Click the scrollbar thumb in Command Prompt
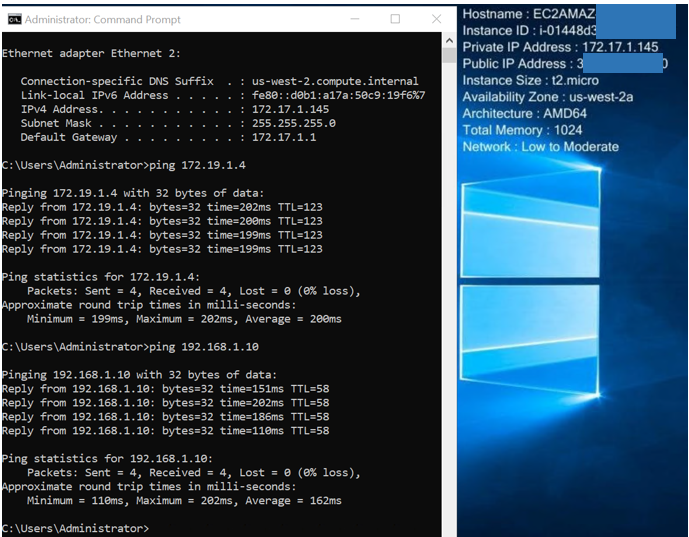 click(x=449, y=56)
